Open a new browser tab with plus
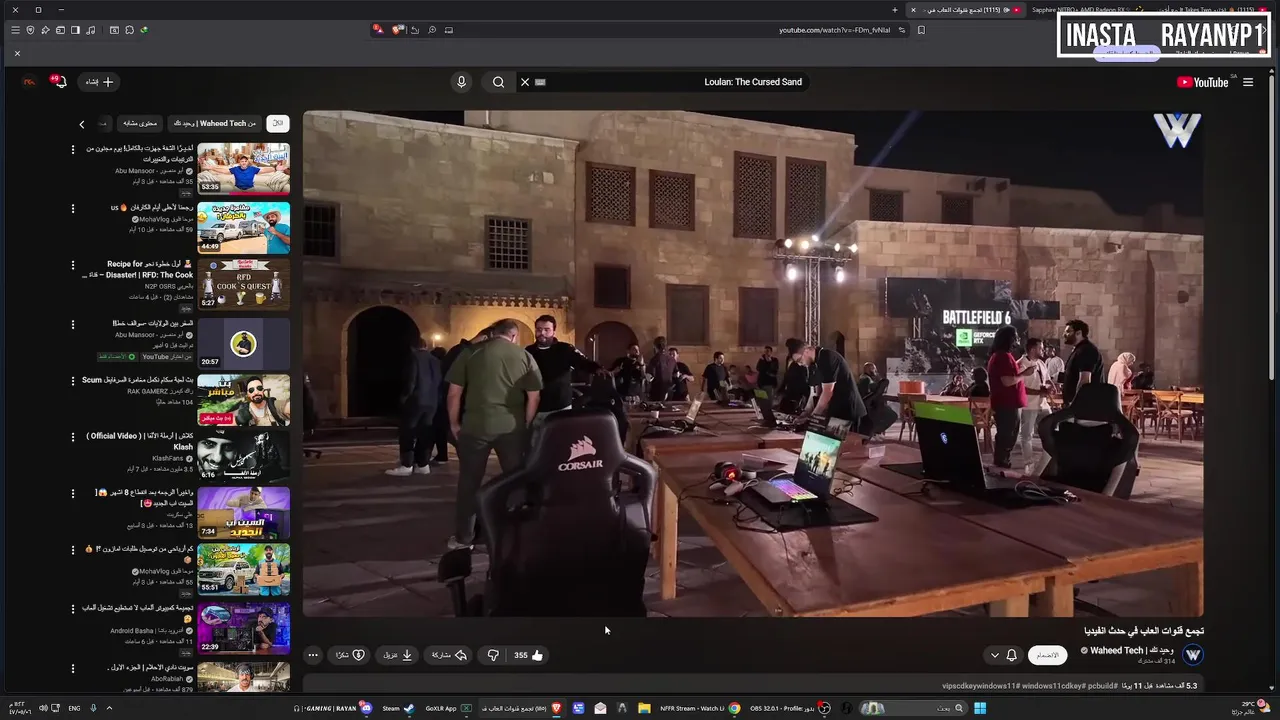1280x720 pixels. [x=895, y=10]
